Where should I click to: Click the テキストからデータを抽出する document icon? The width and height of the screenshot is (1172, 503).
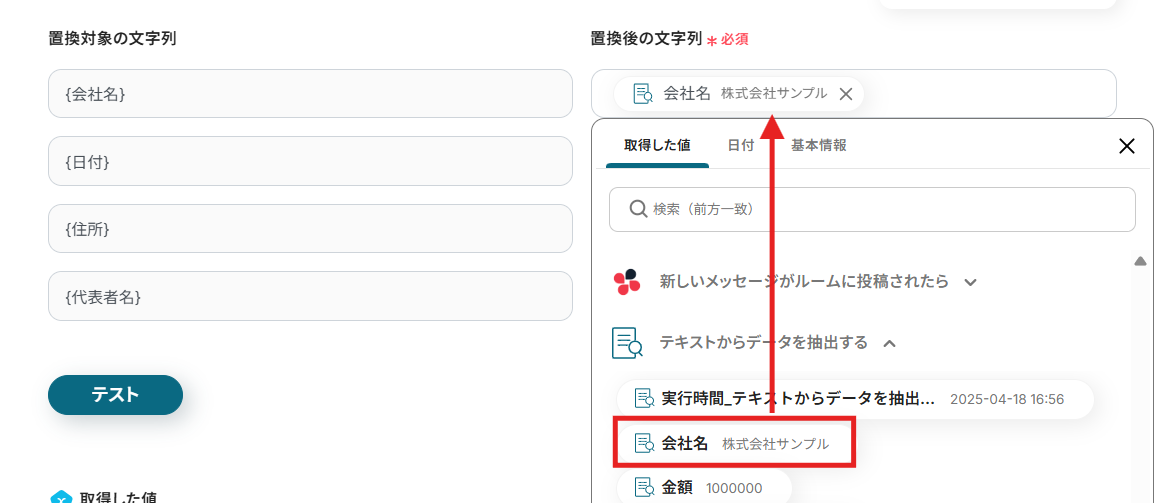click(x=627, y=343)
